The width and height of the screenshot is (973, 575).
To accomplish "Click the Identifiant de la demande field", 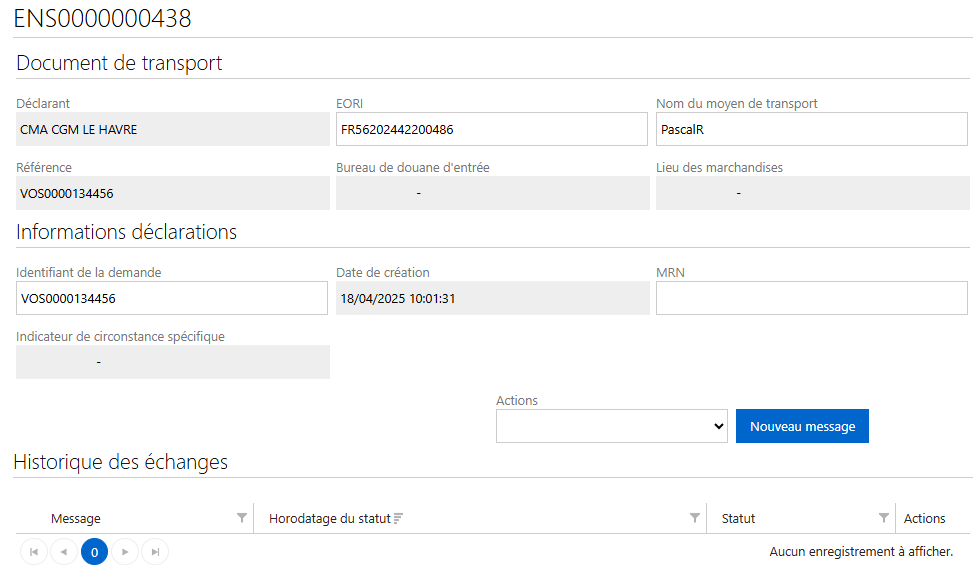I will tap(172, 298).
